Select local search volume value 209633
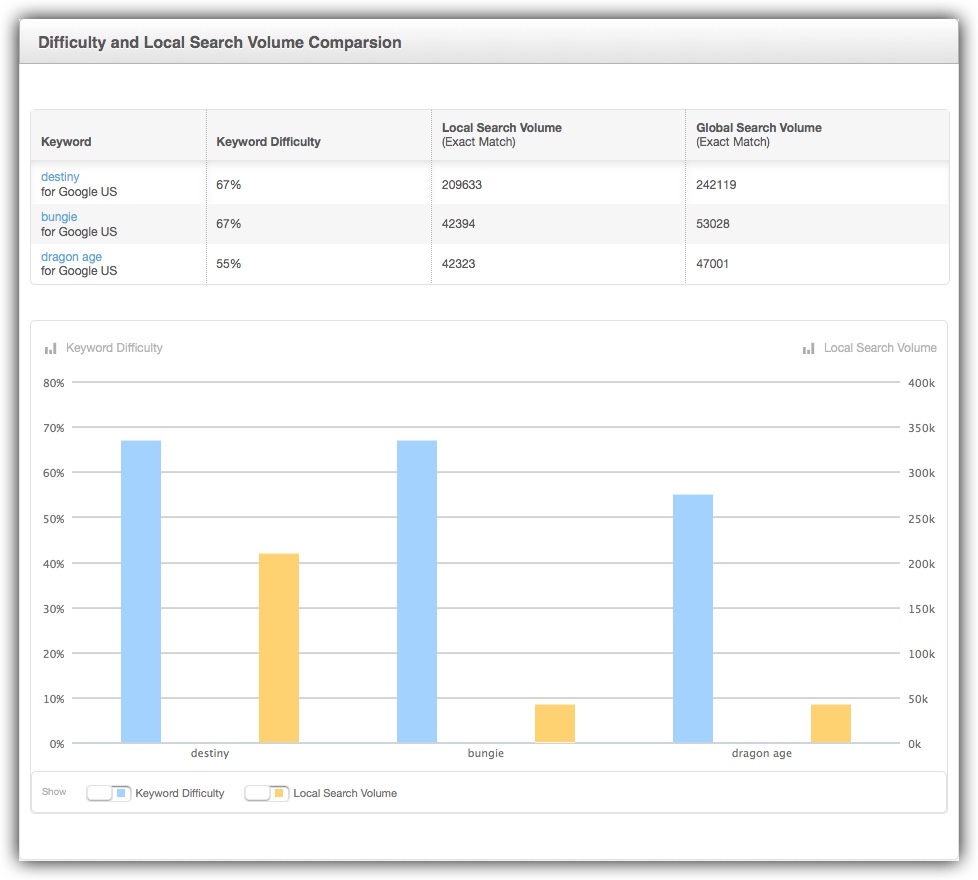This screenshot has height=880, width=978. point(462,185)
